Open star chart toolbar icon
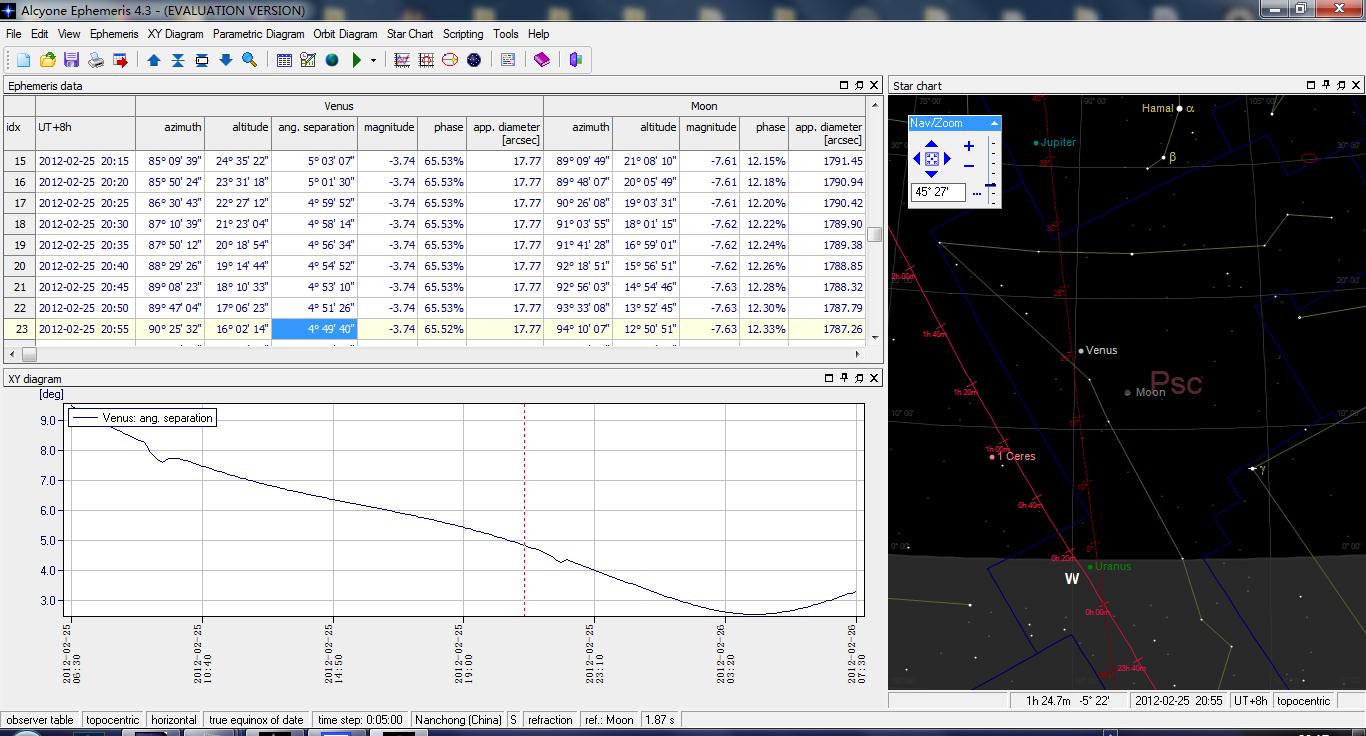The width and height of the screenshot is (1366, 736). [474, 60]
